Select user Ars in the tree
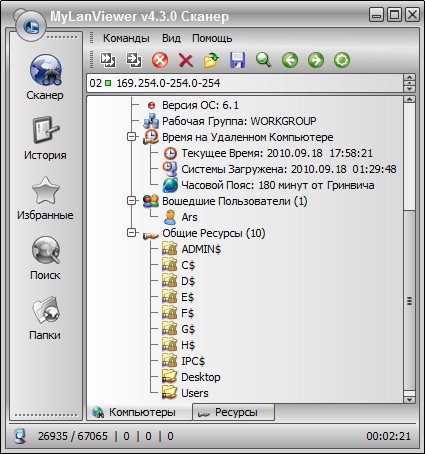Viewport: 425px width, 454px height. click(x=189, y=217)
